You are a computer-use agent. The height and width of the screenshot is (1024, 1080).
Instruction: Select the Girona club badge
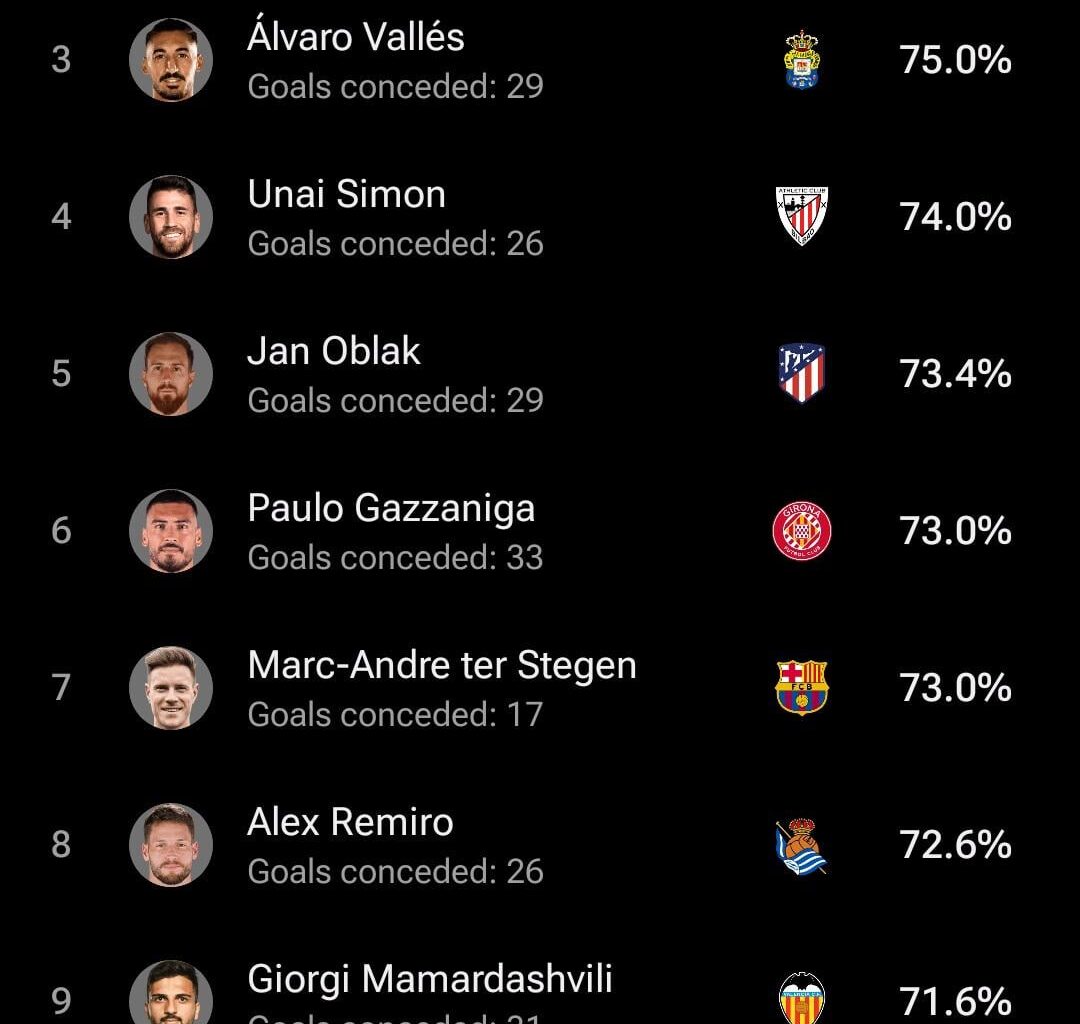point(802,531)
